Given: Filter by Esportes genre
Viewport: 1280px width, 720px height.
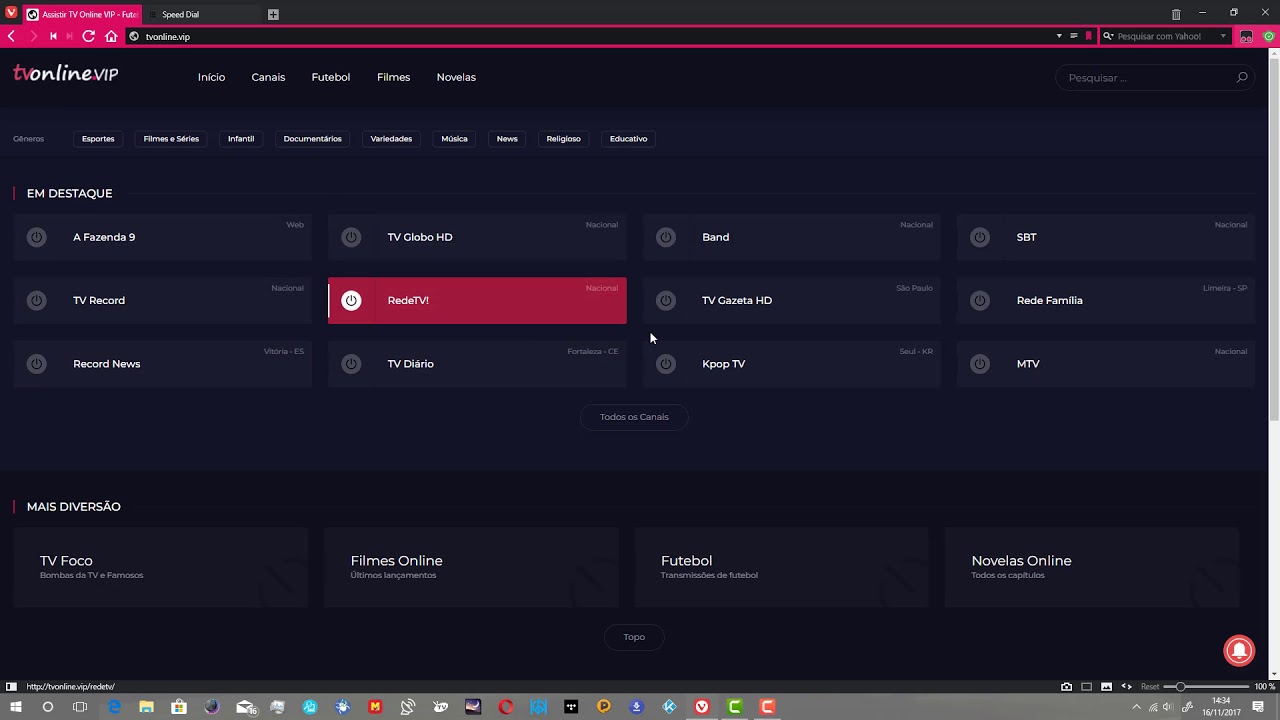Looking at the screenshot, I should pos(98,139).
